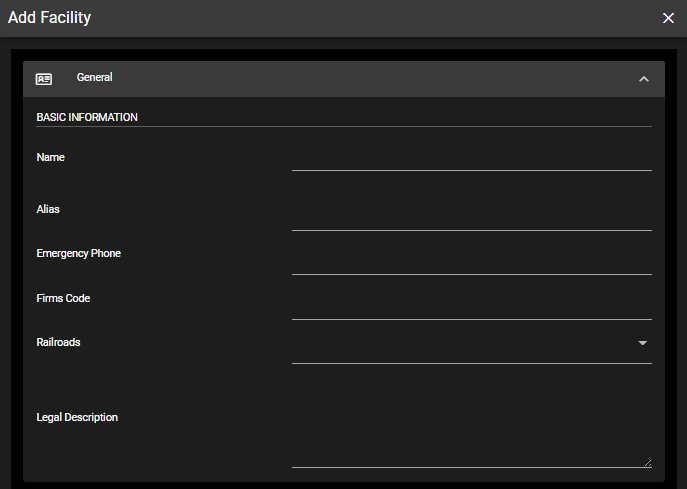
Task: Close the Add Facility dialog
Action: click(x=668, y=18)
